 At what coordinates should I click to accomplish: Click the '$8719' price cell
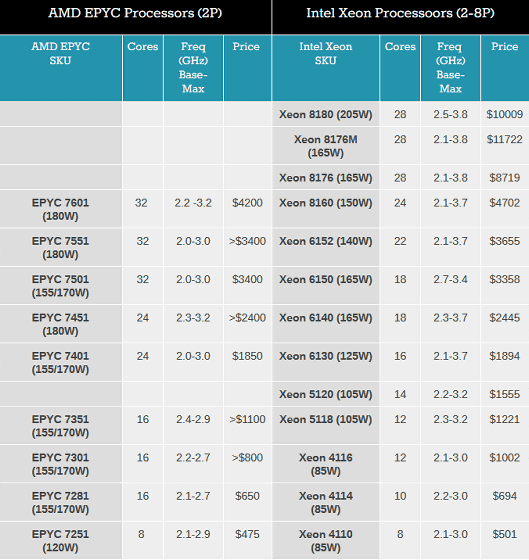(x=504, y=178)
